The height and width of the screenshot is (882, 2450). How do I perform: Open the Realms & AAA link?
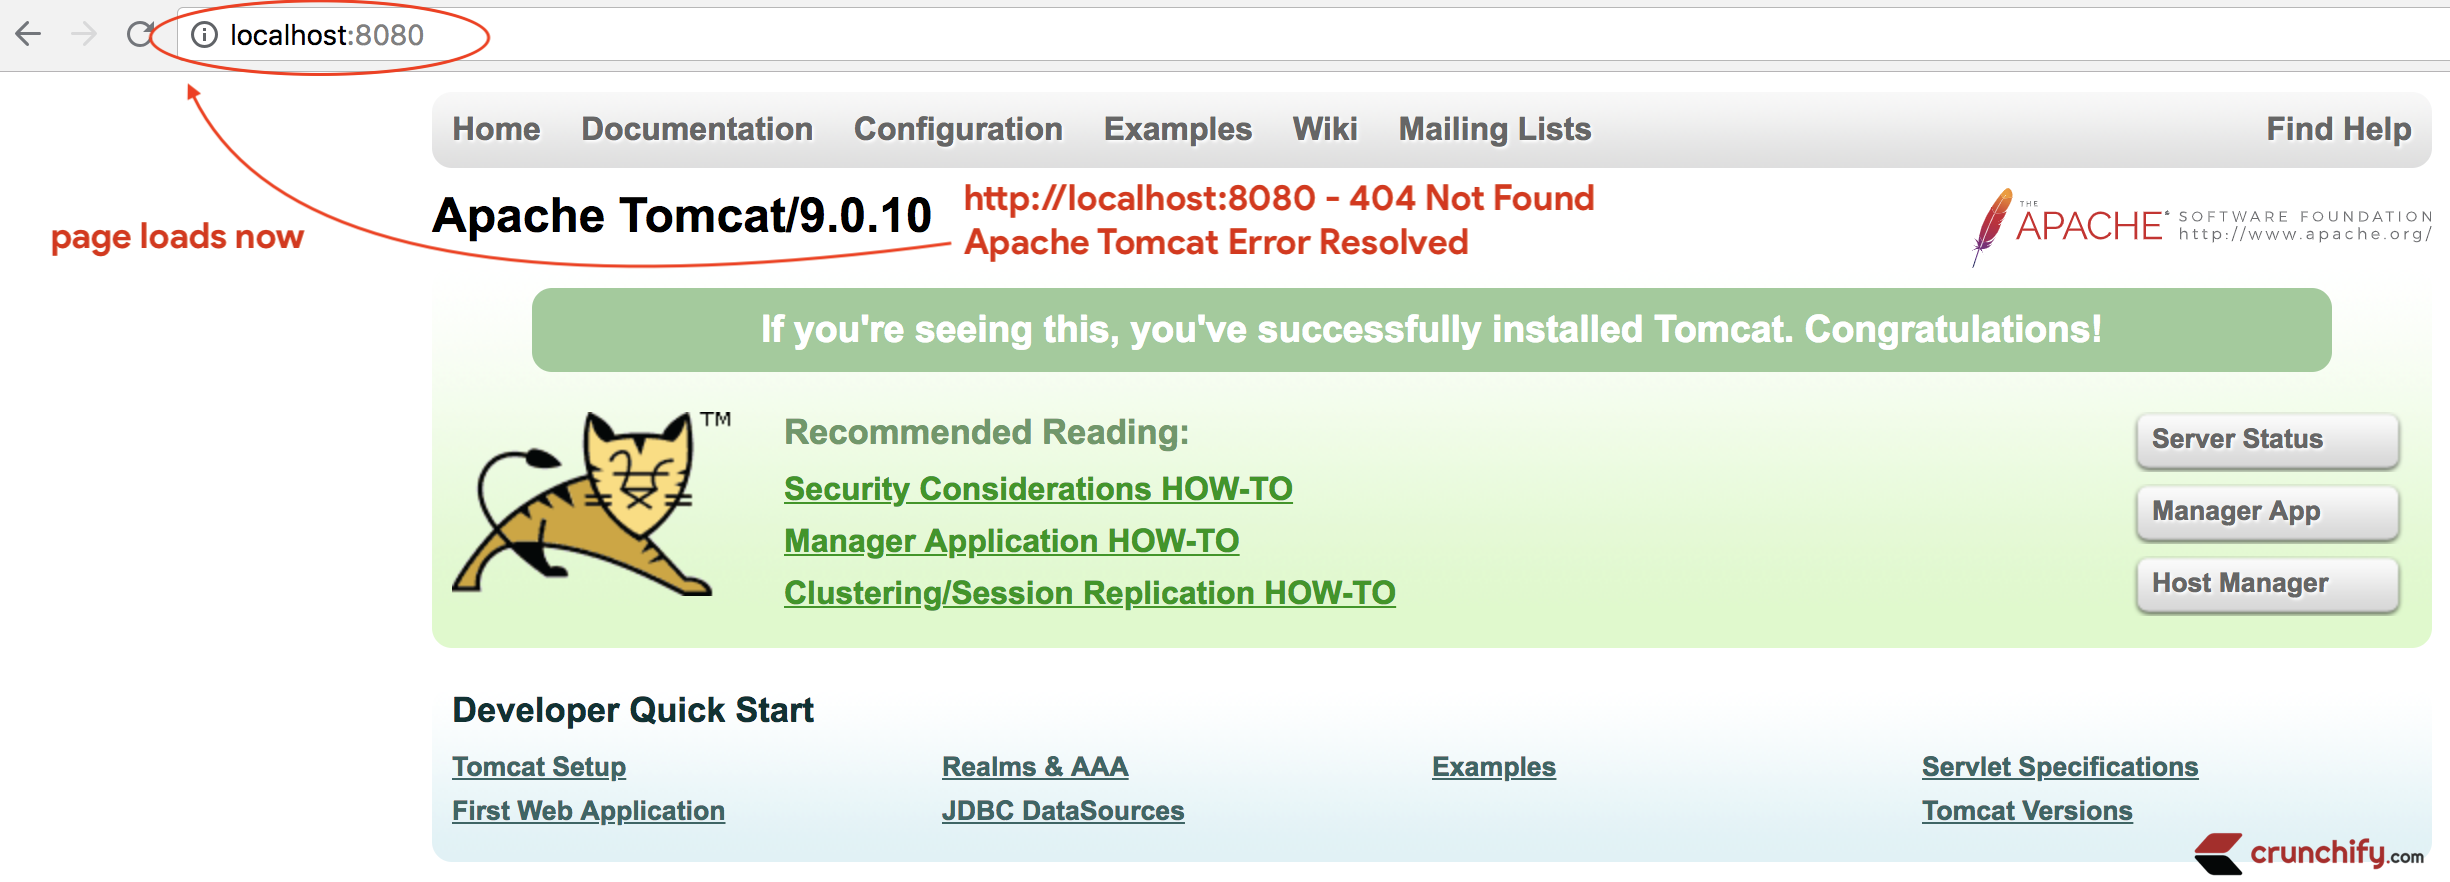coord(1035,767)
